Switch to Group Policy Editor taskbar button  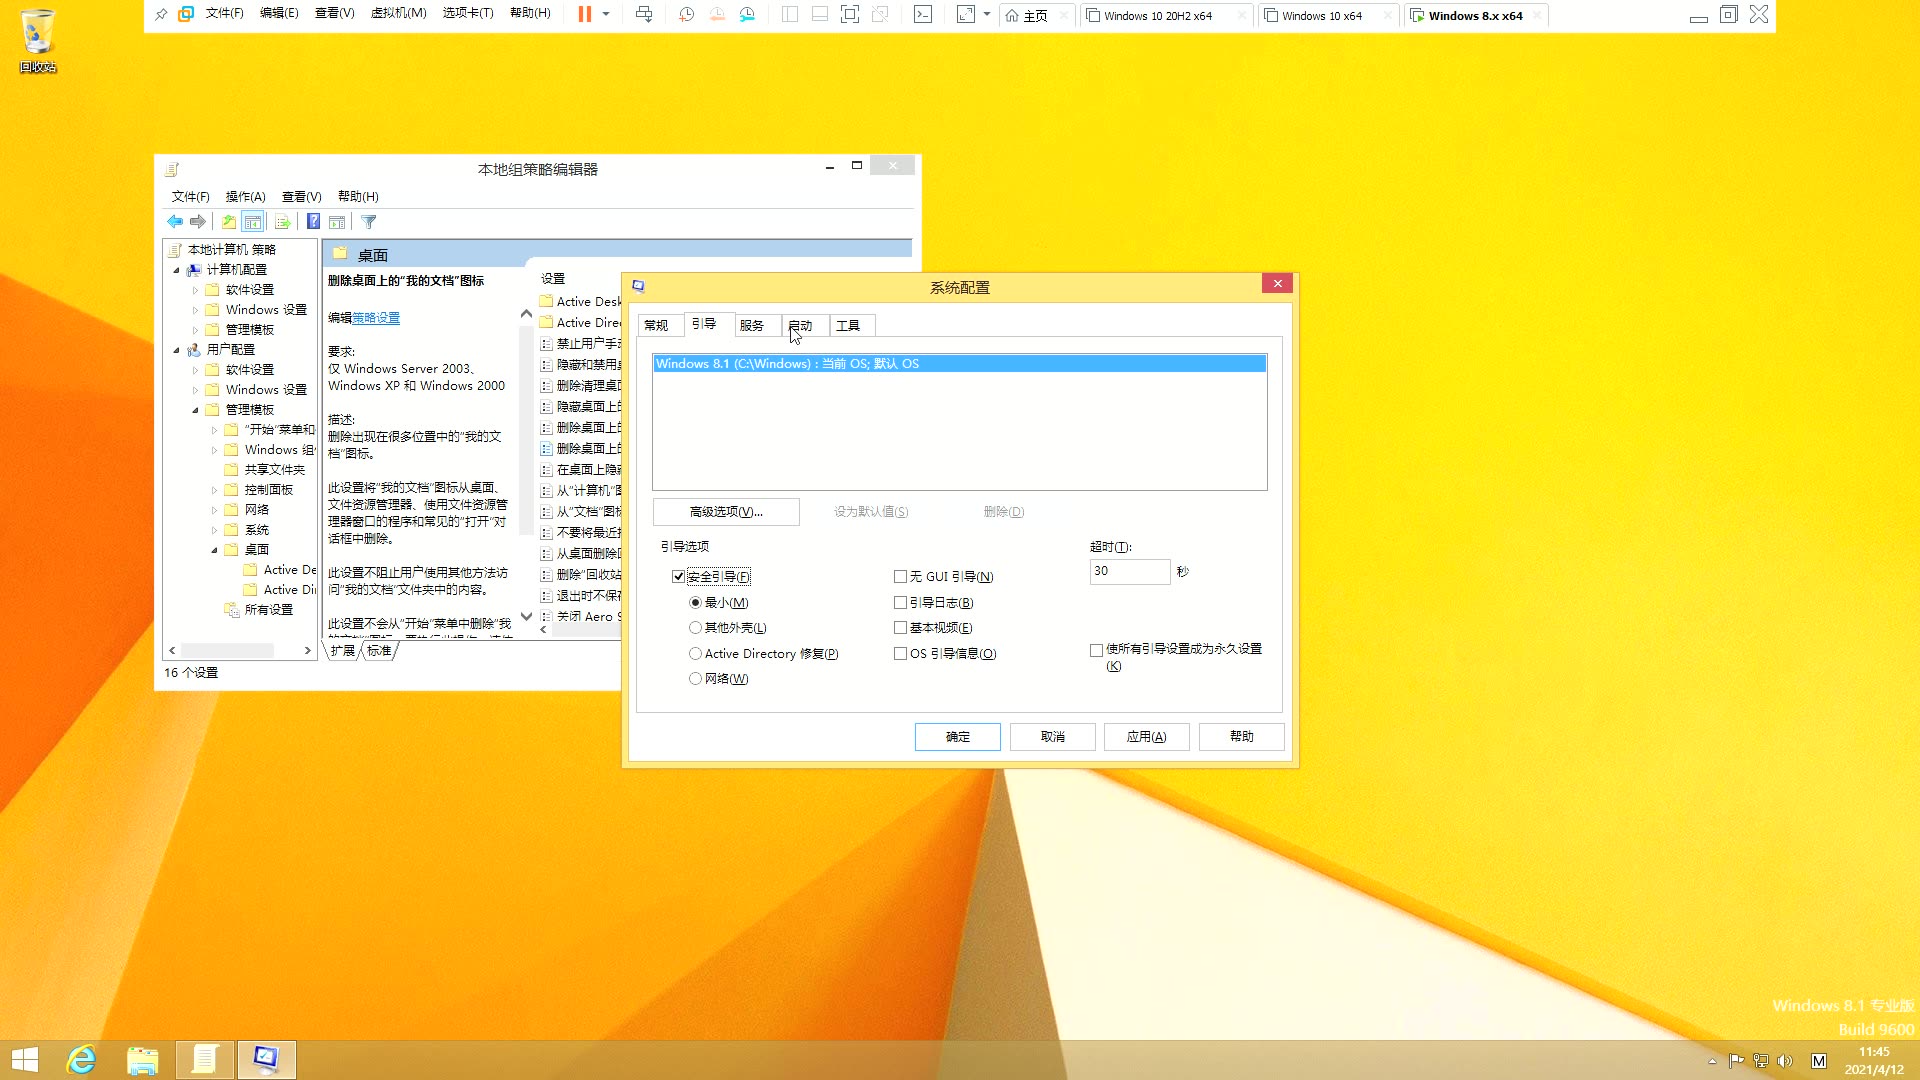point(205,1060)
